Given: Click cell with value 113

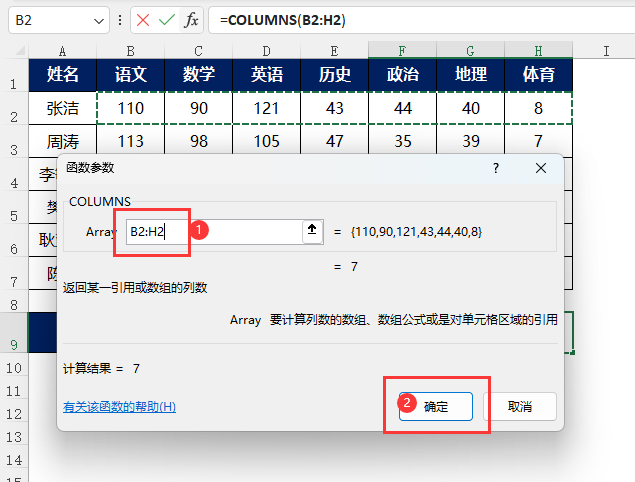Looking at the screenshot, I should 130,140.
